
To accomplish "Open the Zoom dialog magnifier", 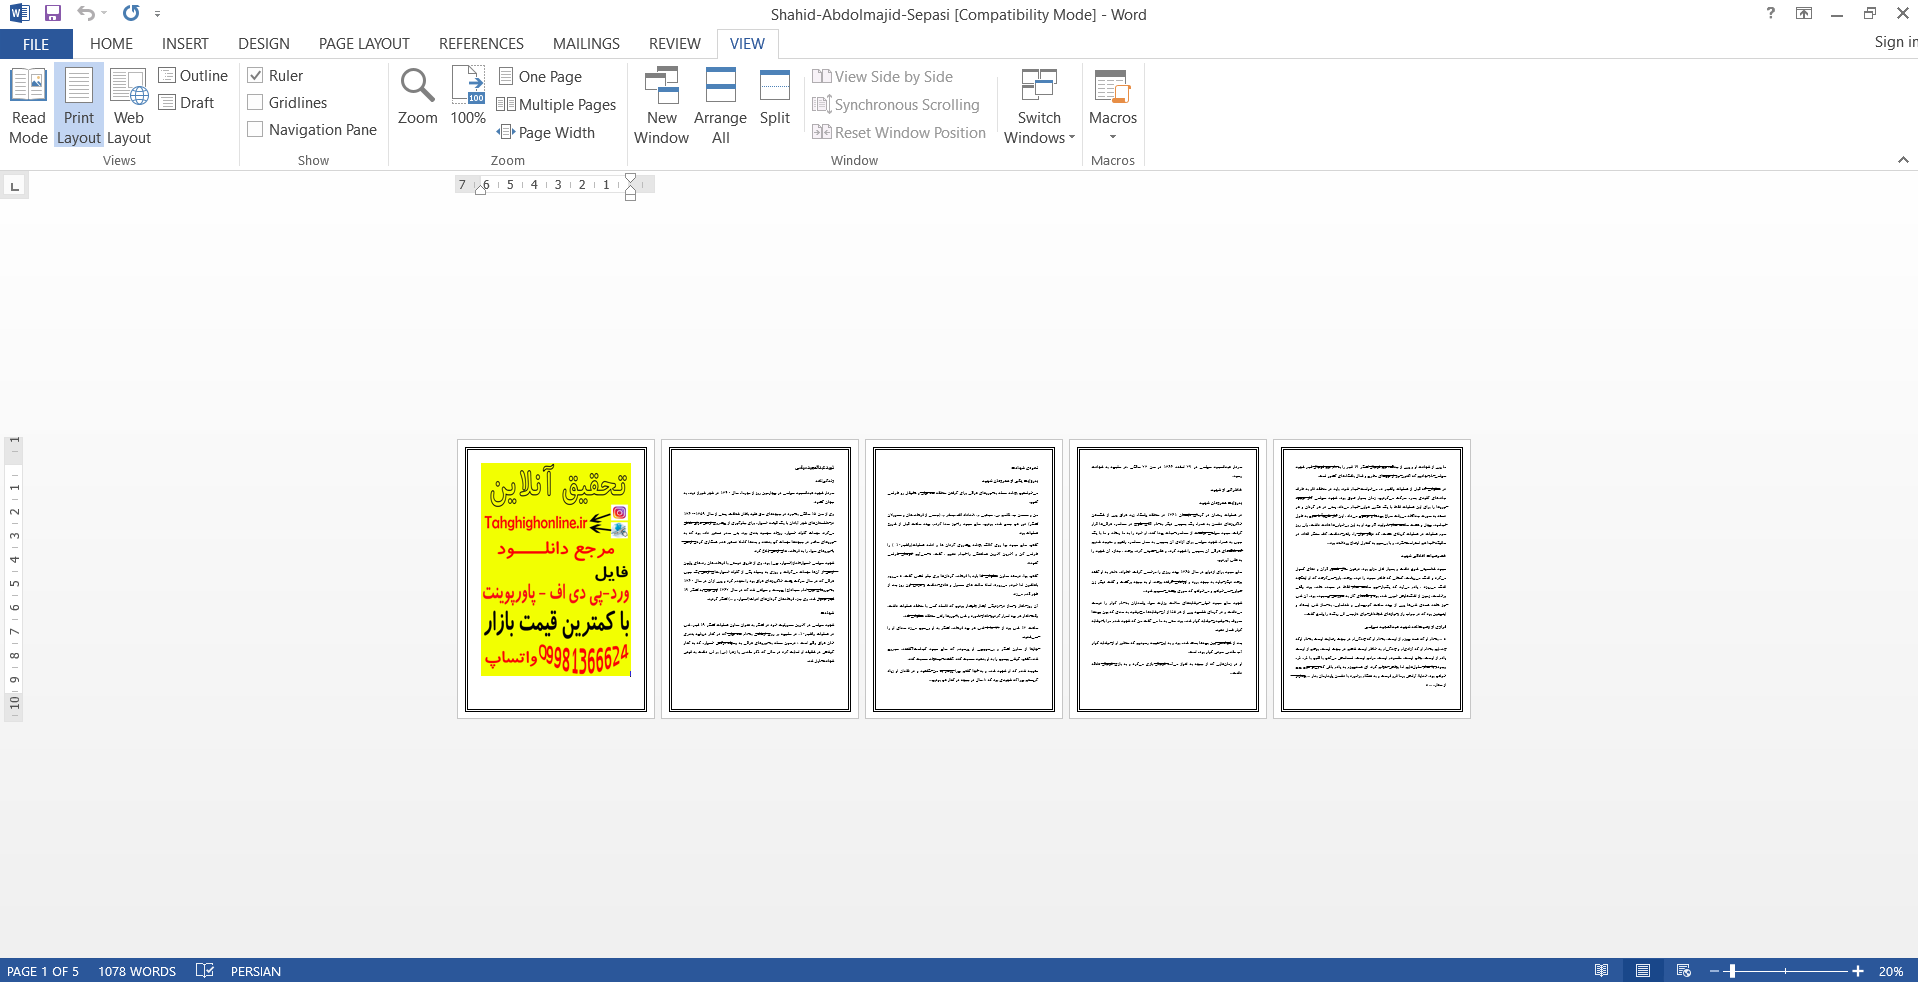I will 417,97.
